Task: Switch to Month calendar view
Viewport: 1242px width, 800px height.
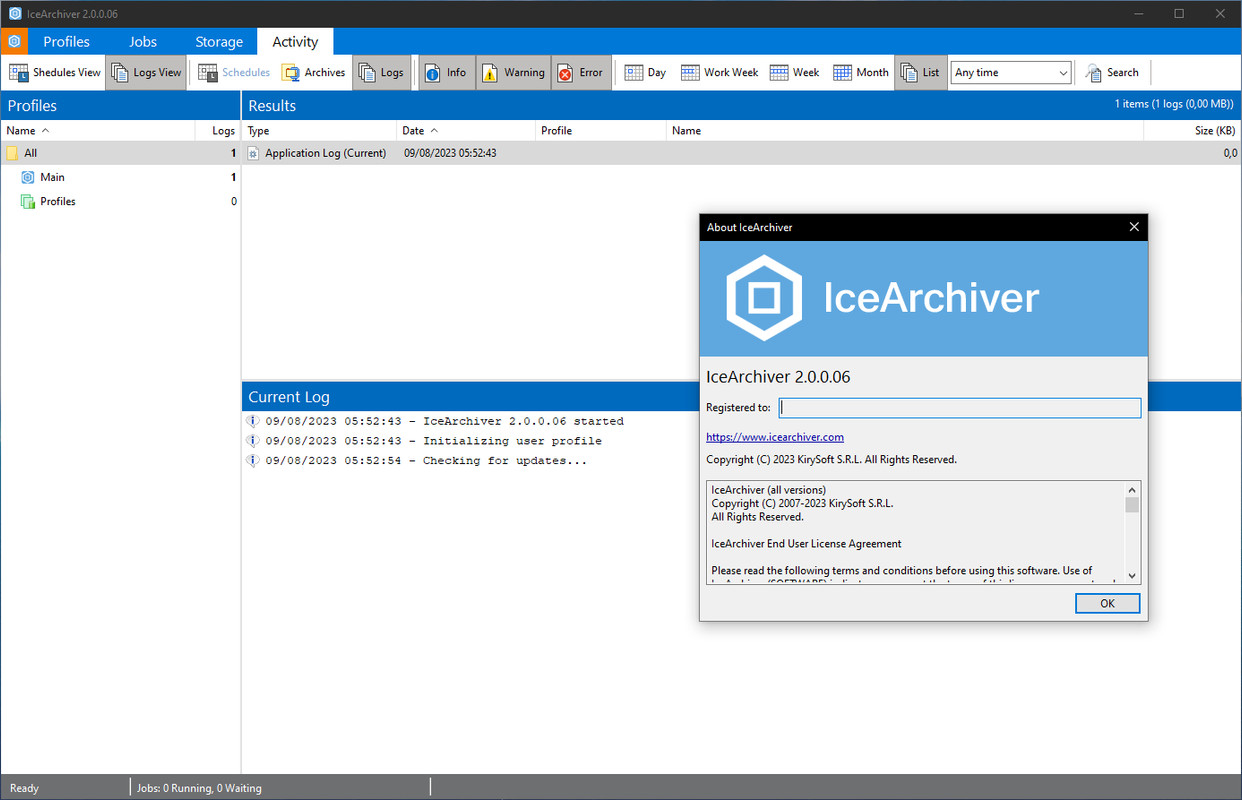Action: pyautogui.click(x=861, y=72)
